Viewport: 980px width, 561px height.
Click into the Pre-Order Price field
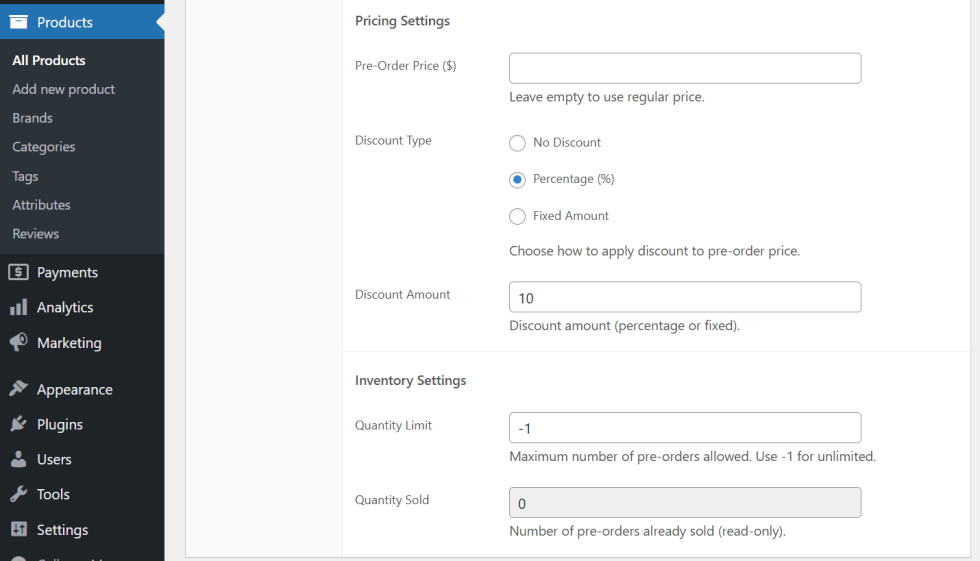(684, 68)
